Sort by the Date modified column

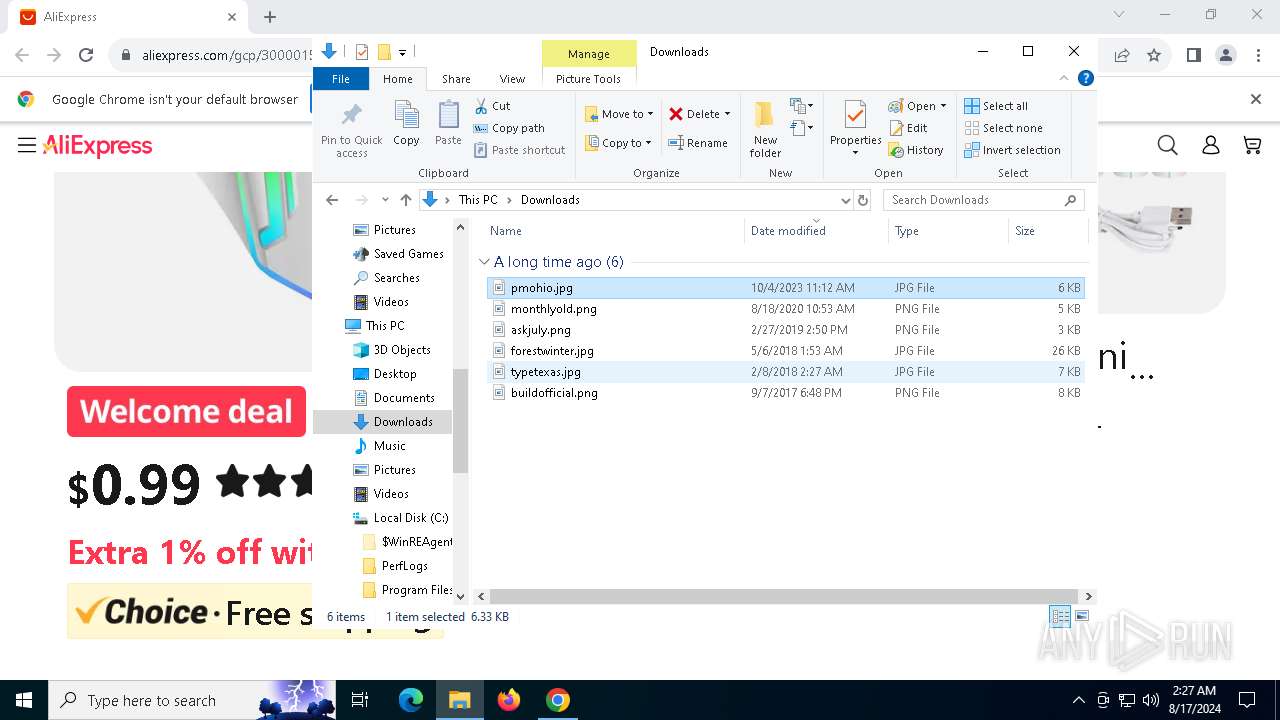point(817,231)
